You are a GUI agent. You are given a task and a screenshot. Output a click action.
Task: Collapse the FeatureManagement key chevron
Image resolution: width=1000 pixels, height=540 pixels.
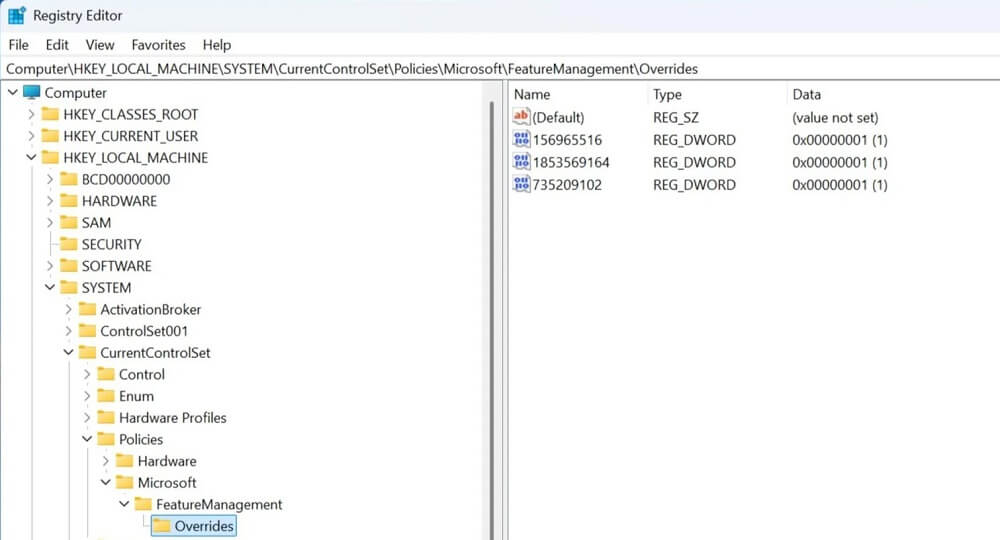[124, 504]
